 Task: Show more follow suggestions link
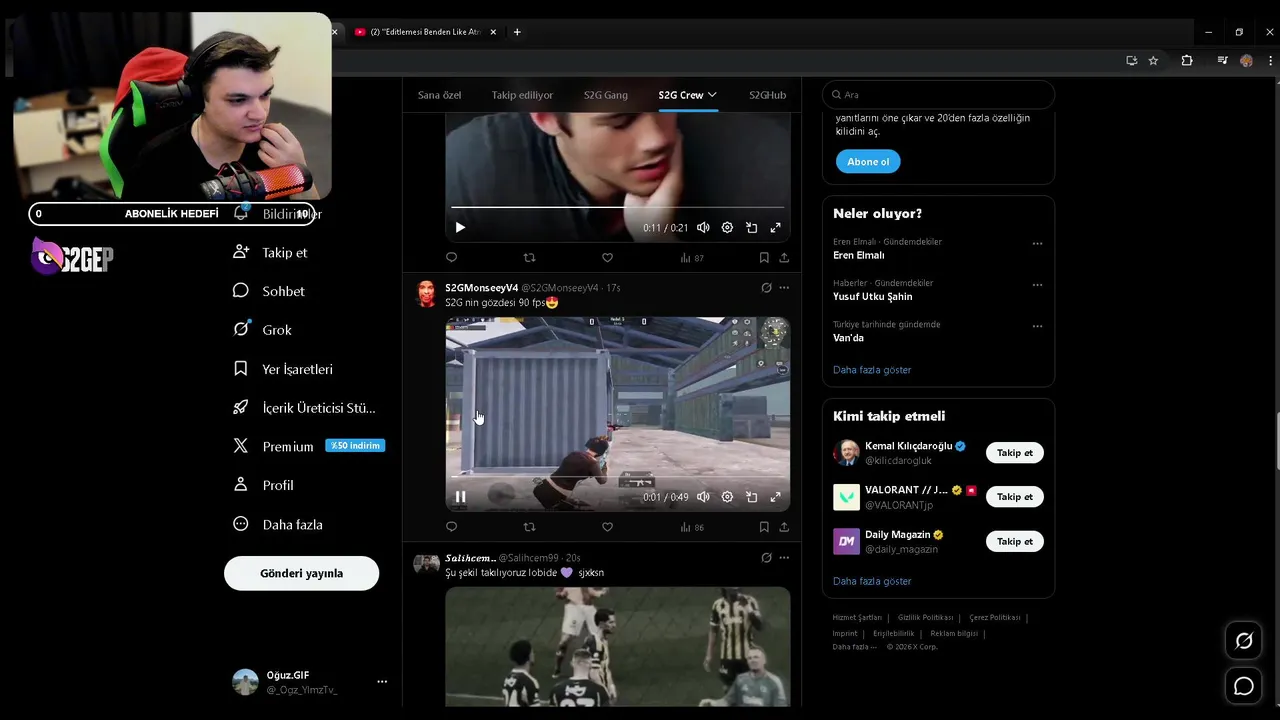(872, 581)
